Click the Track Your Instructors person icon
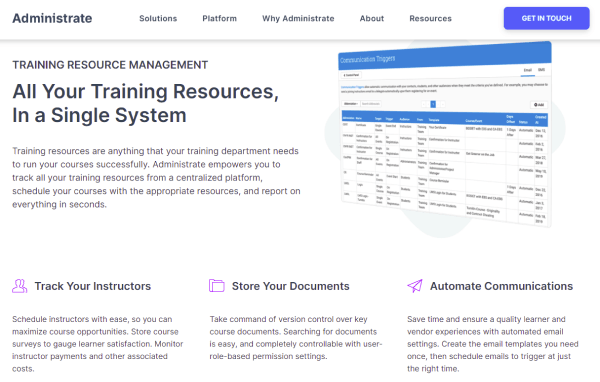 point(20,286)
